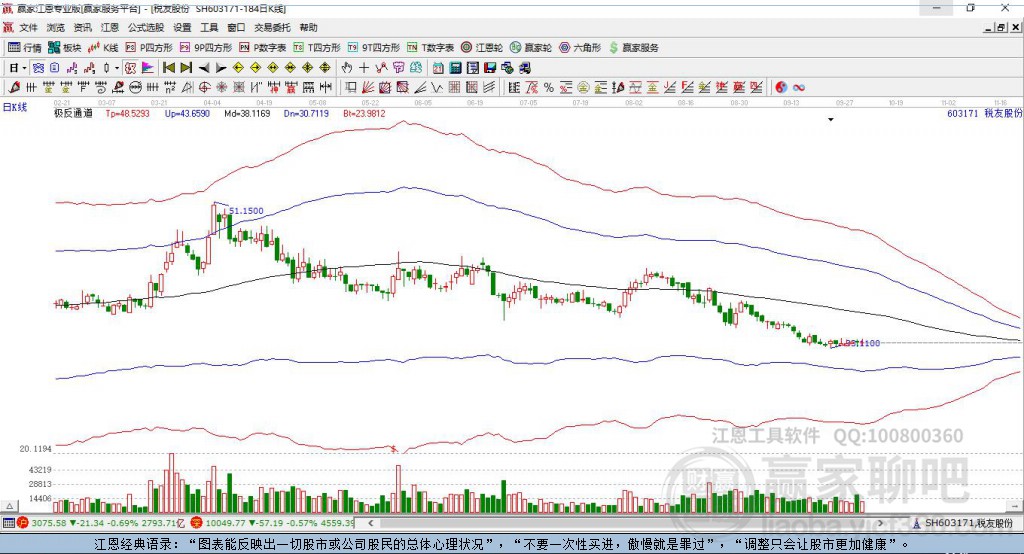Image resolution: width=1024 pixels, height=554 pixels.
Task: Click the Bt=23.9812 value
Action: pos(364,113)
